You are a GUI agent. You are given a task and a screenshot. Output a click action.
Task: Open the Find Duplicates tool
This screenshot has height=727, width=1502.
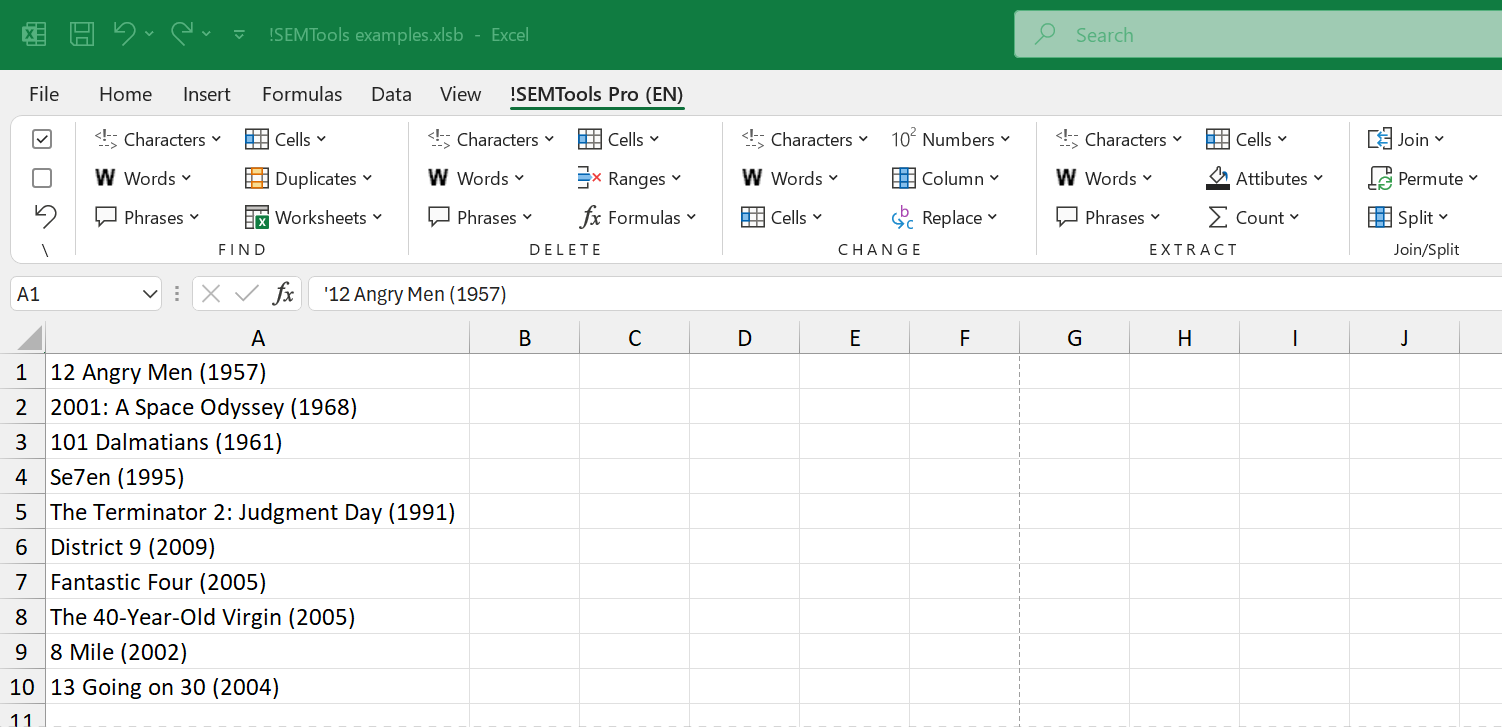(307, 178)
